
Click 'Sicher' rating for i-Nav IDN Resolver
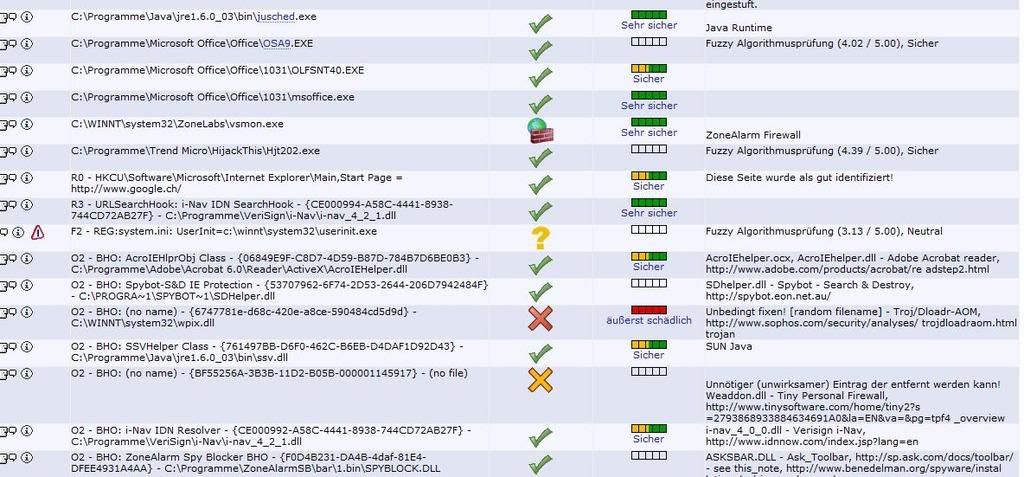(x=648, y=439)
